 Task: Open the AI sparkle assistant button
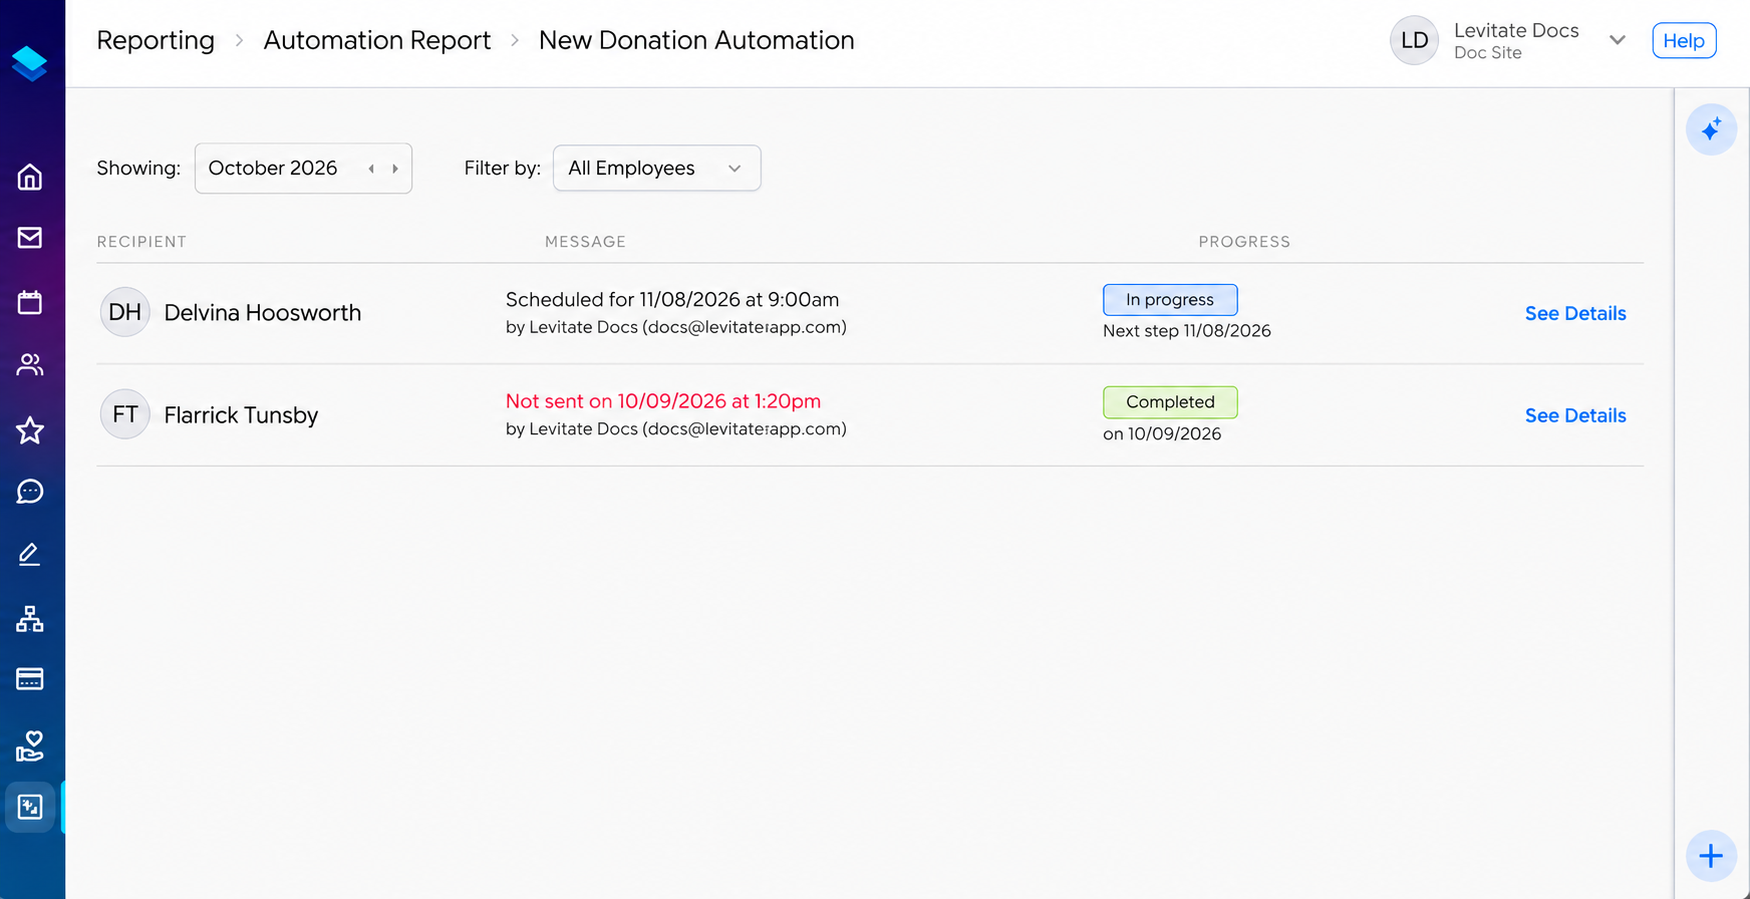(x=1711, y=129)
